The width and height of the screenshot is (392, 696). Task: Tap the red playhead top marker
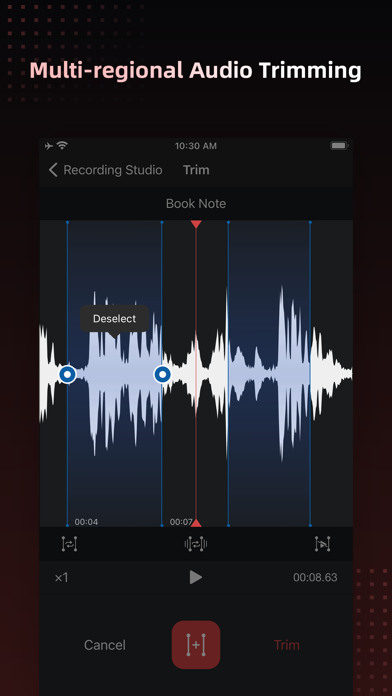[196, 224]
